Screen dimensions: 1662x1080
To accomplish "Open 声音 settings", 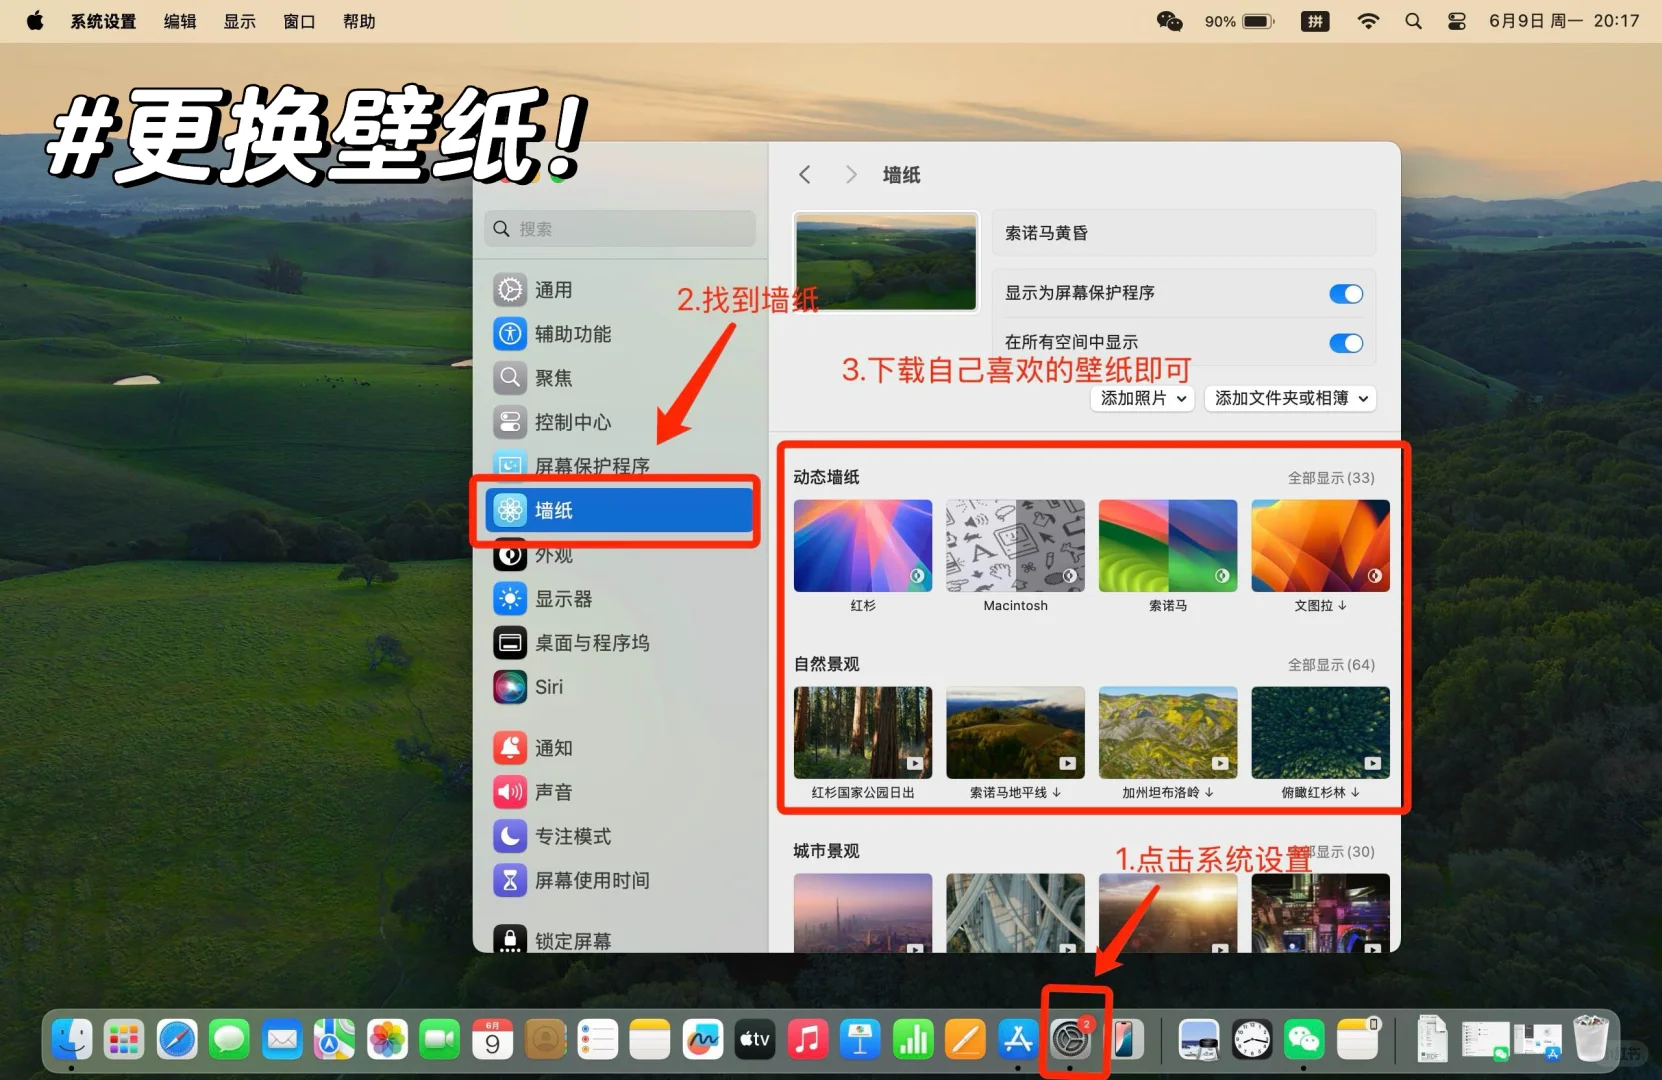I will point(553,792).
